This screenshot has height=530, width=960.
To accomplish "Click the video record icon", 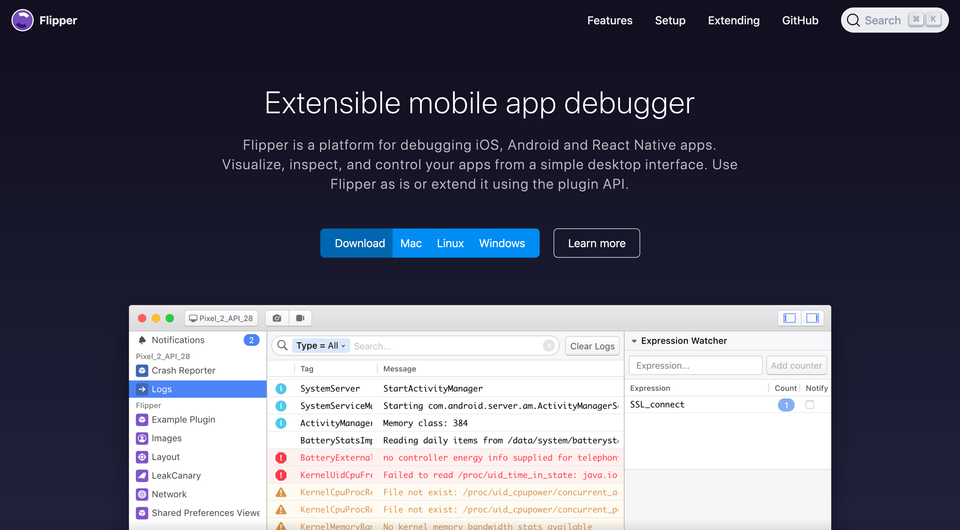I will tap(300, 318).
